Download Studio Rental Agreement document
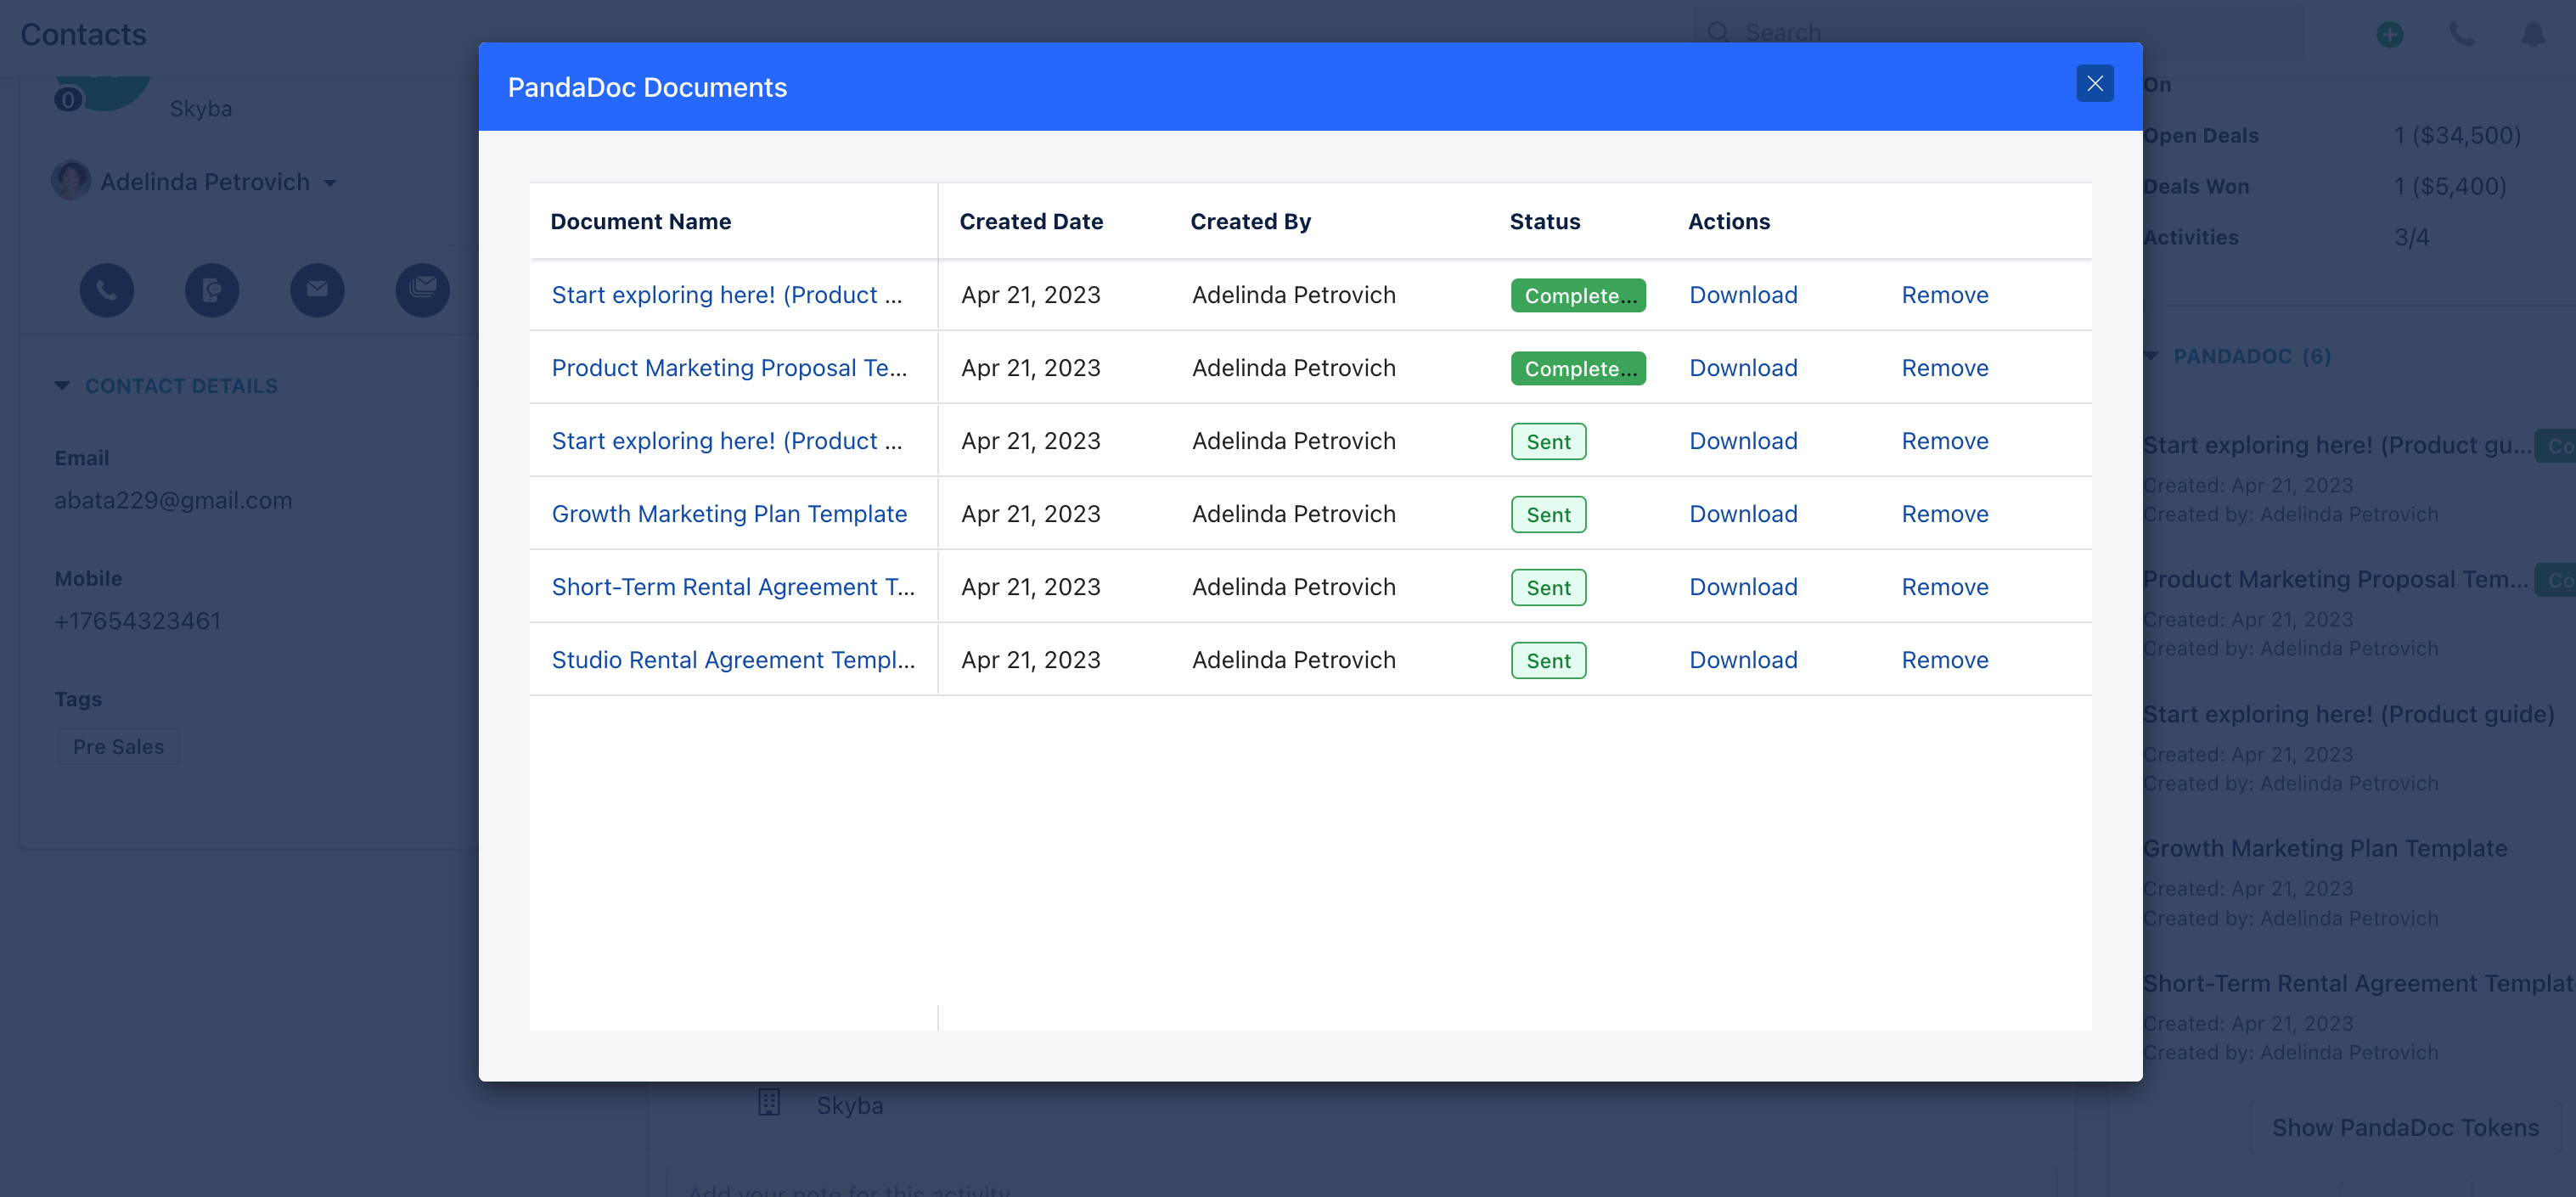This screenshot has height=1197, width=2576. [x=1743, y=660]
